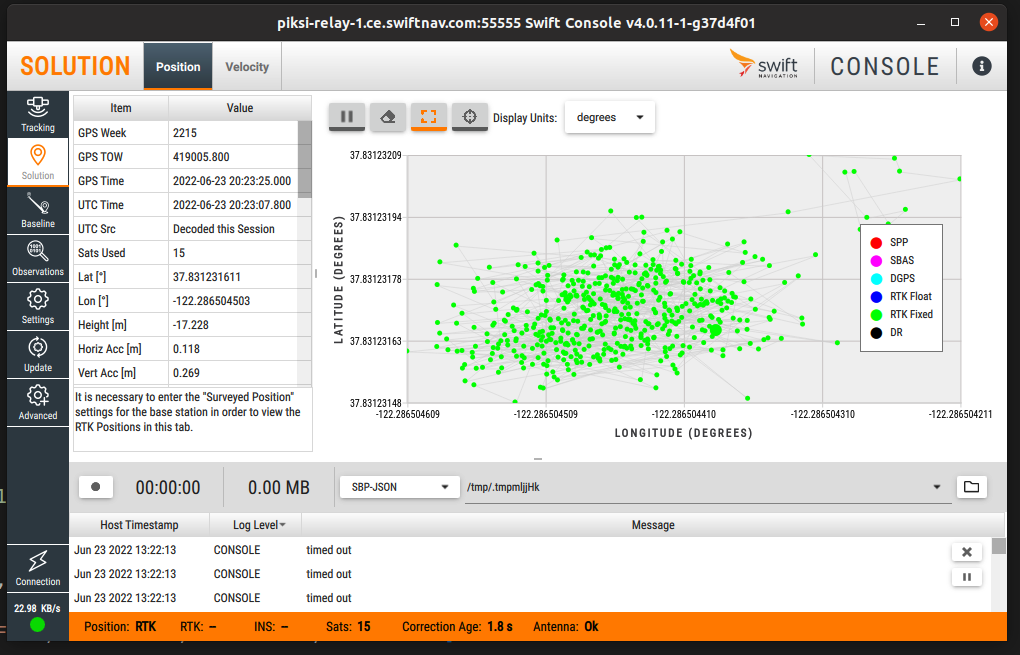Click the Antenna Ok status entry
The image size is (1020, 655).
point(566,626)
